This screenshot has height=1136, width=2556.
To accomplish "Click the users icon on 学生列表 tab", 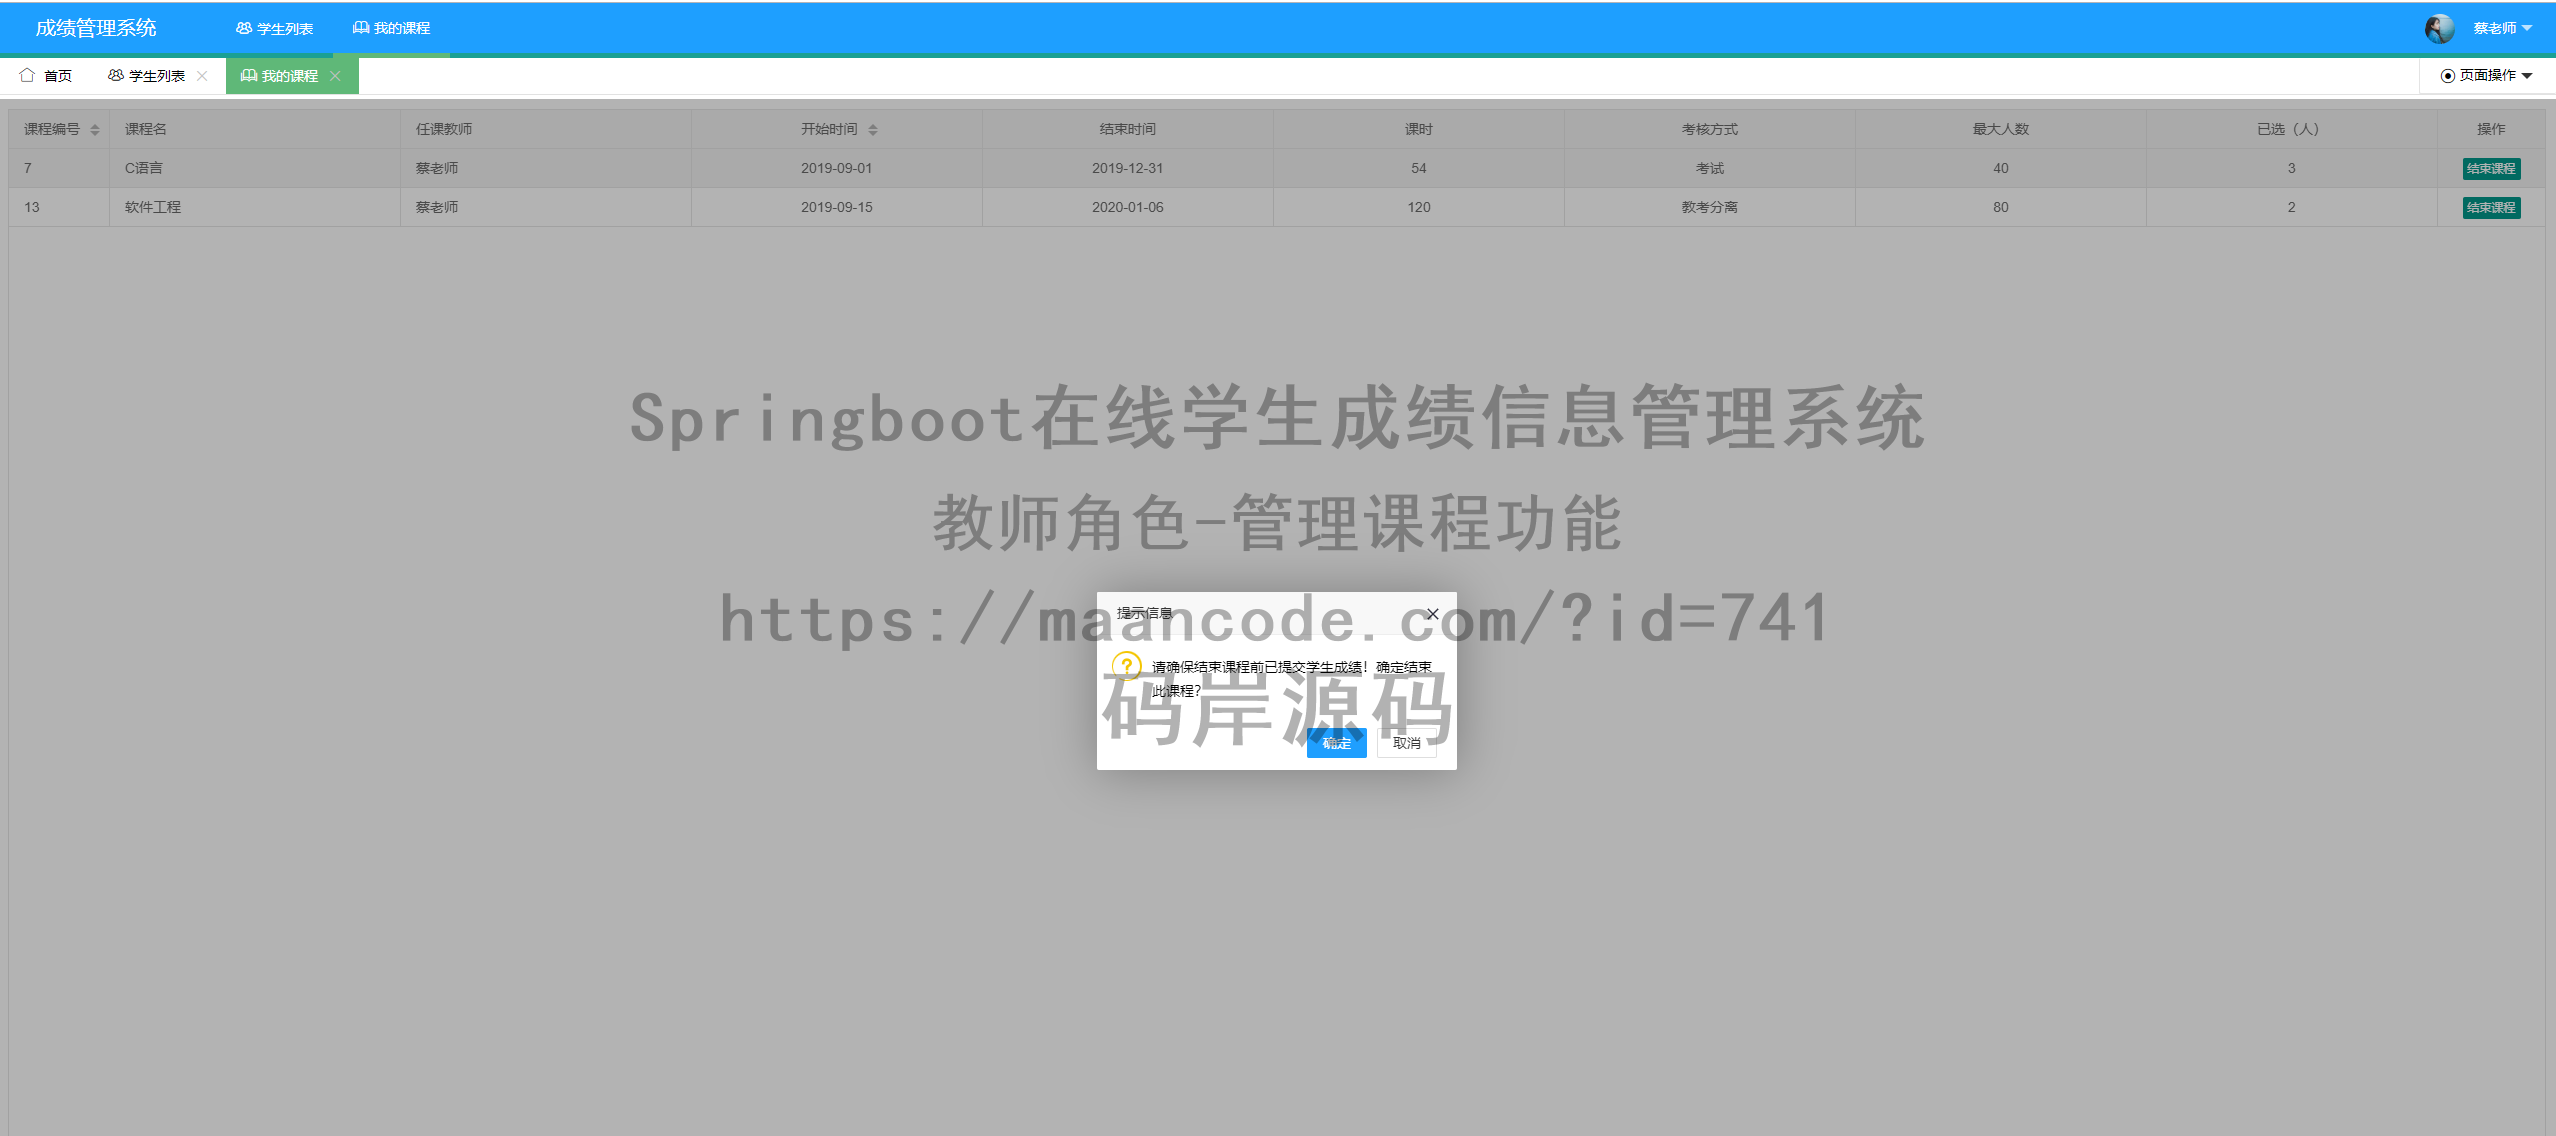I will pos(116,75).
